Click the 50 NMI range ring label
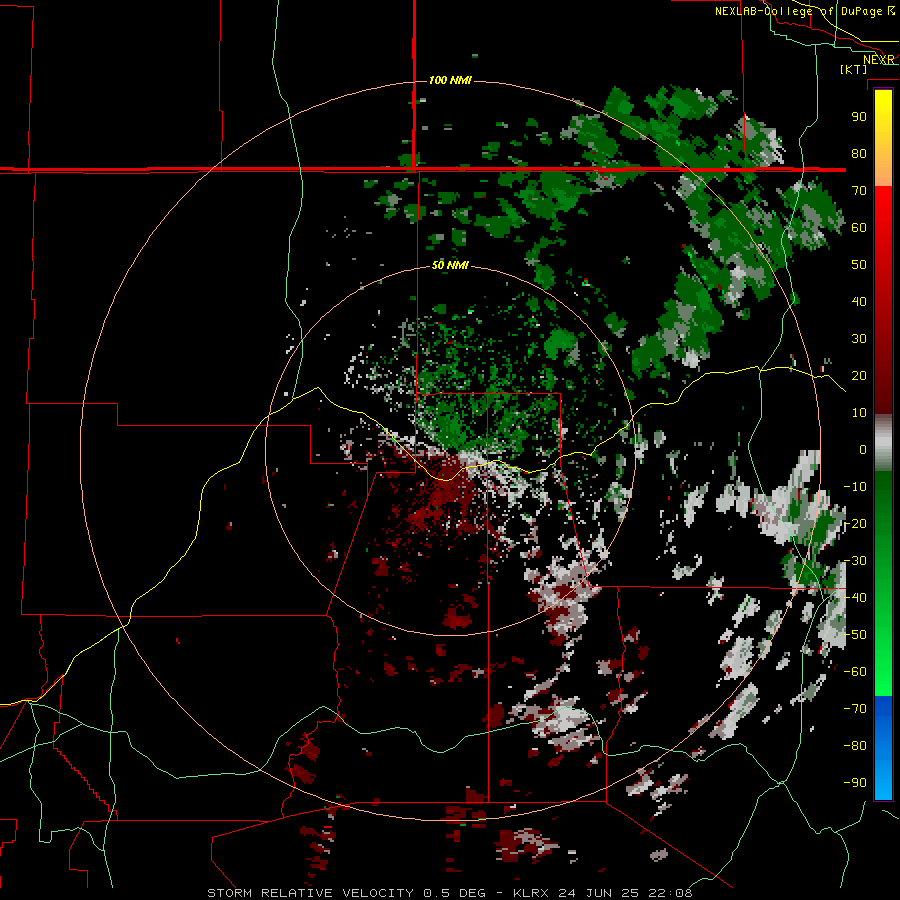Image resolution: width=900 pixels, height=900 pixels. (450, 265)
